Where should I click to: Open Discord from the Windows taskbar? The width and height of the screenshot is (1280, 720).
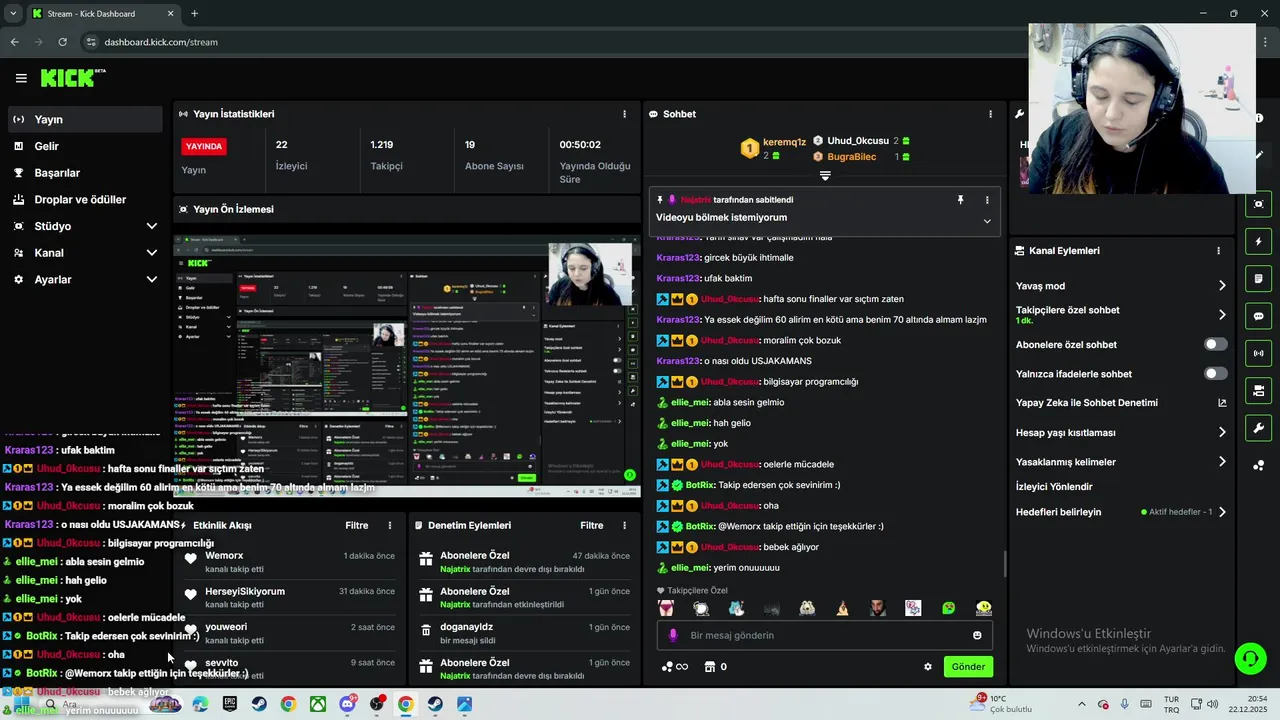coord(347,704)
